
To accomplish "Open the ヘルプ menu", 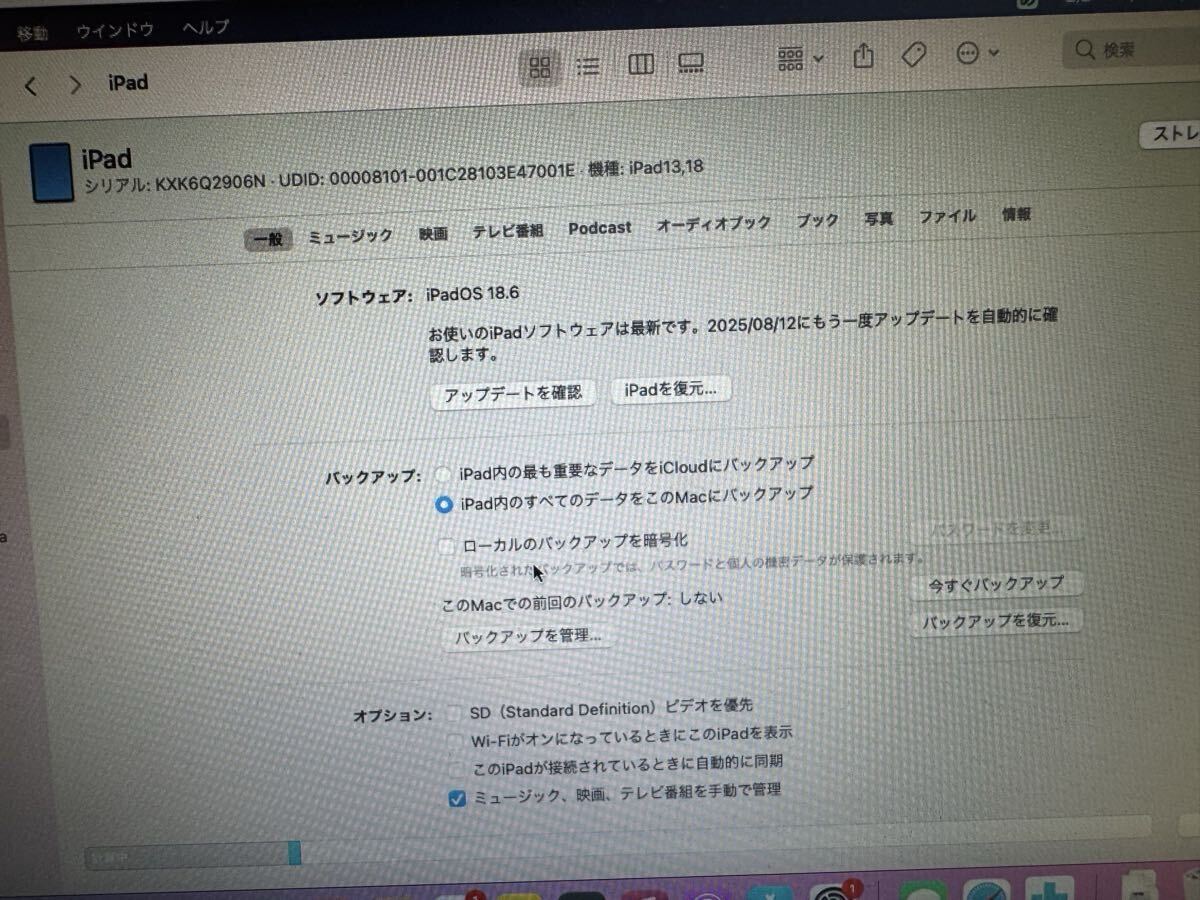I will click(x=206, y=27).
